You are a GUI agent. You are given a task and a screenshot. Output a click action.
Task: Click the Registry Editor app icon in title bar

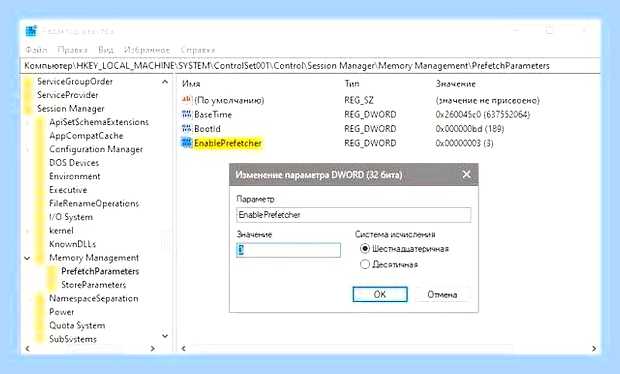31,31
